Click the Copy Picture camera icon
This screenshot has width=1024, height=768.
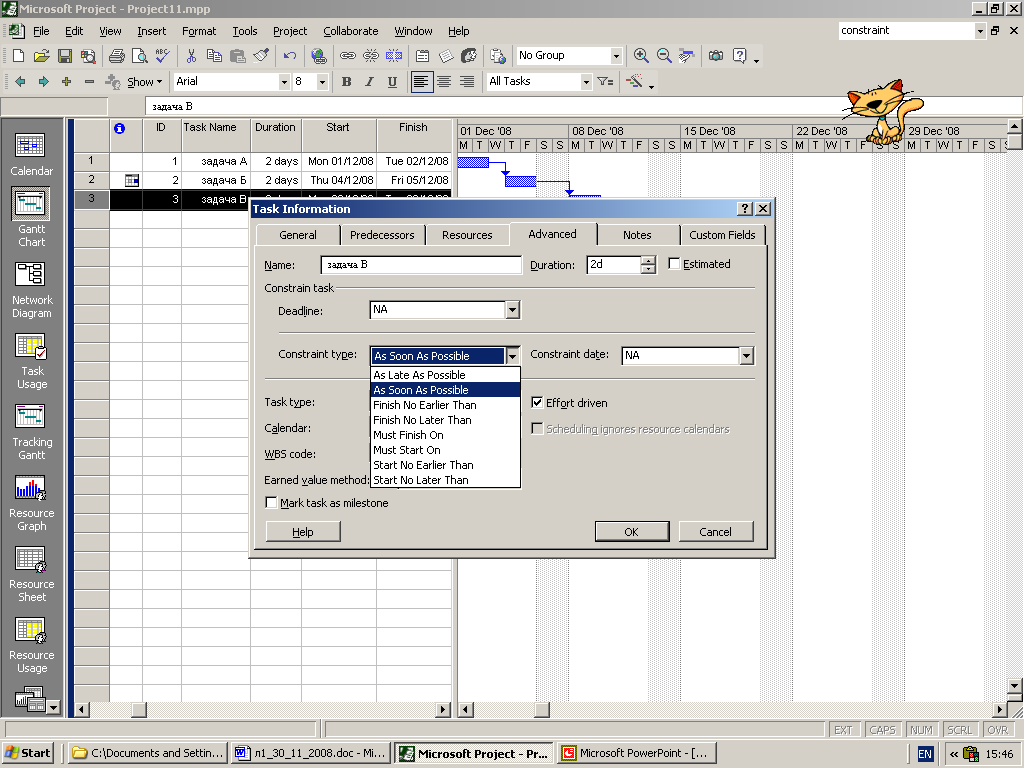click(716, 56)
